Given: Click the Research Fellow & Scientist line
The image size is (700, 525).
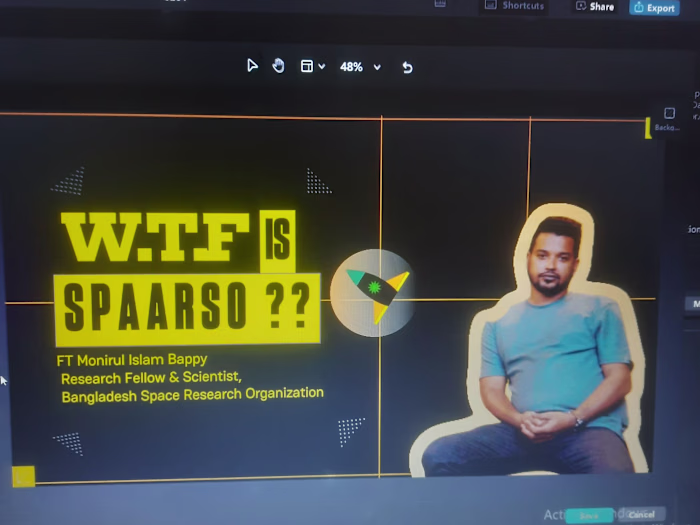Looking at the screenshot, I should coord(151,378).
